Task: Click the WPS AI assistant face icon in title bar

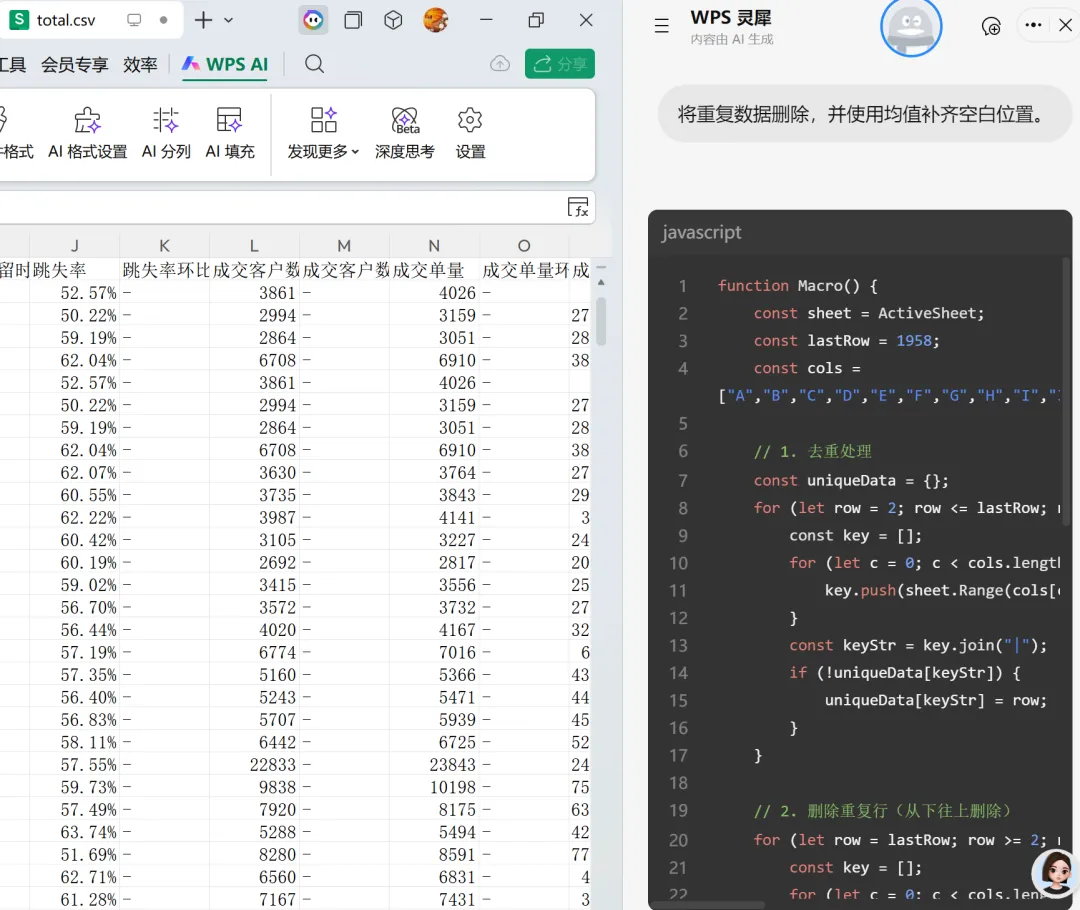Action: tap(313, 20)
